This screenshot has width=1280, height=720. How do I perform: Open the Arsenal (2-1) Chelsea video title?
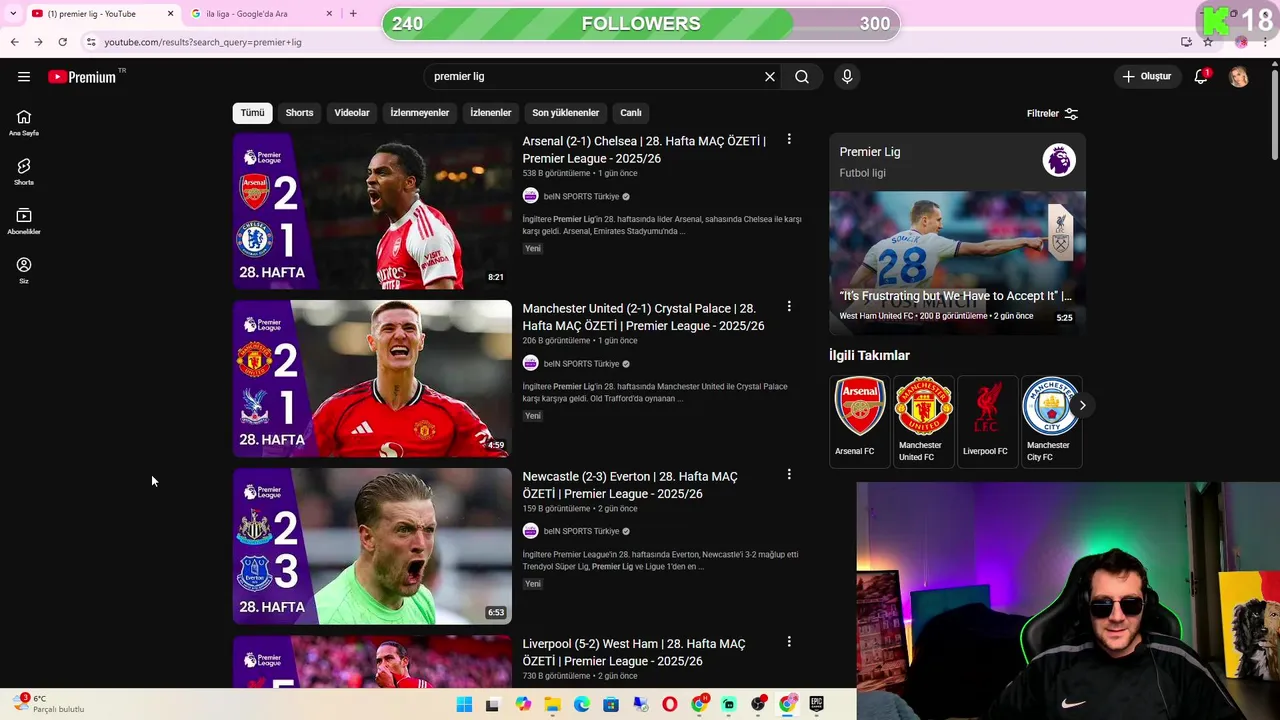tap(644, 150)
